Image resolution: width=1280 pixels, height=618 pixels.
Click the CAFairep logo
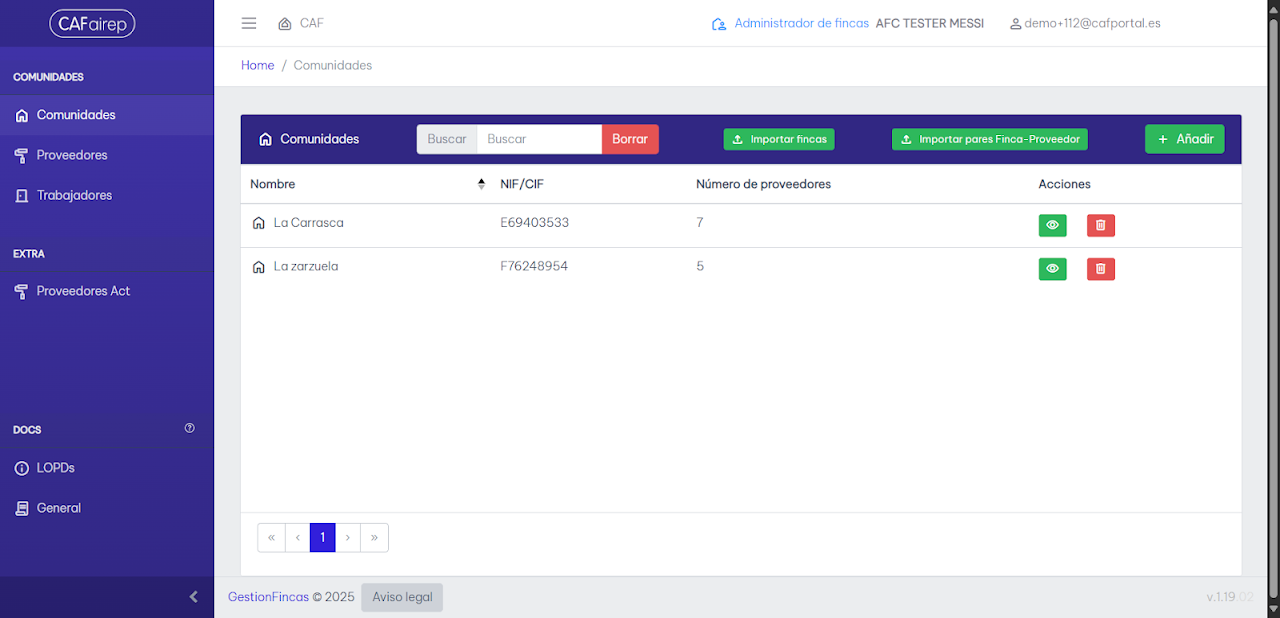coord(92,23)
